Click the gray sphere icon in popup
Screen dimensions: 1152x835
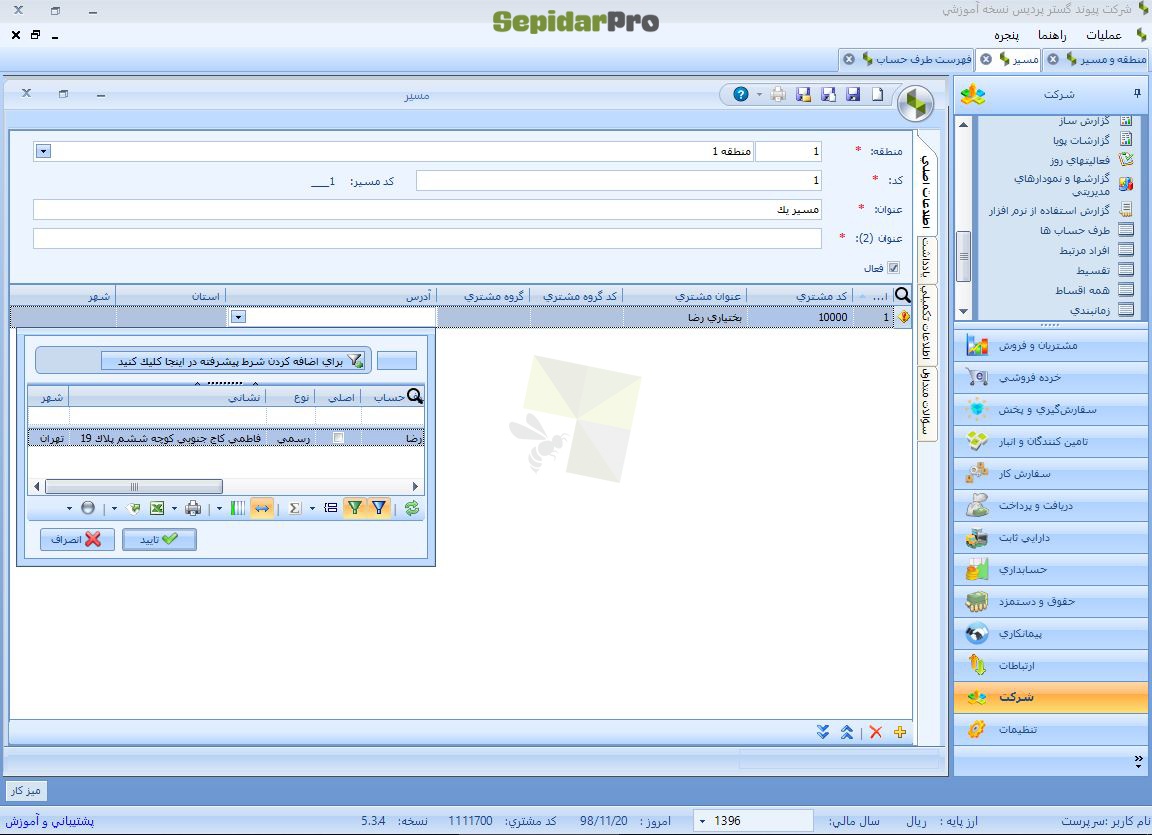tap(88, 507)
